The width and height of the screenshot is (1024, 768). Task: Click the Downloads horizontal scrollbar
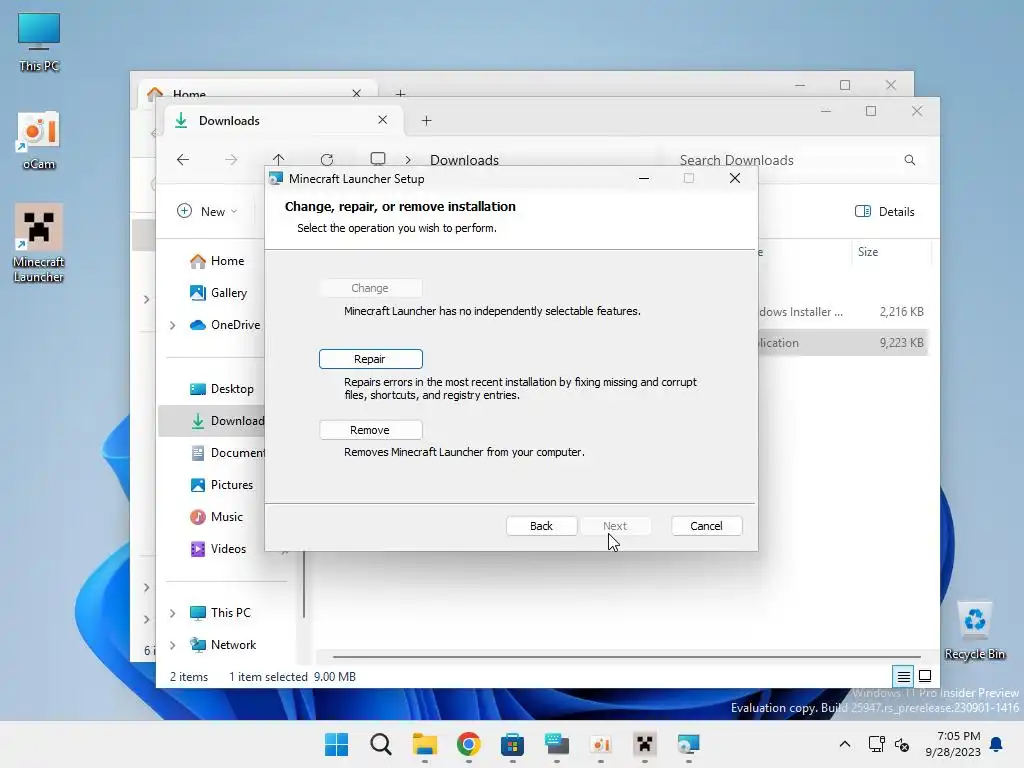[627, 656]
